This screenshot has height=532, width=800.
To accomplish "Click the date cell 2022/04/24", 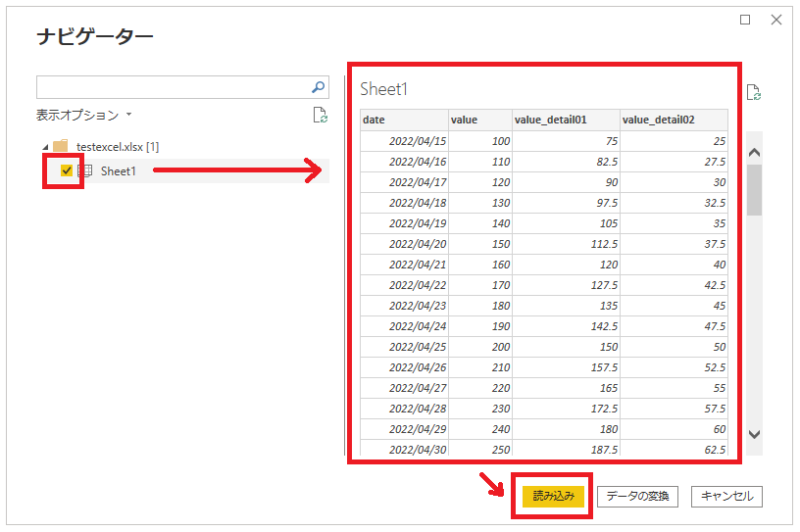I will click(x=404, y=326).
